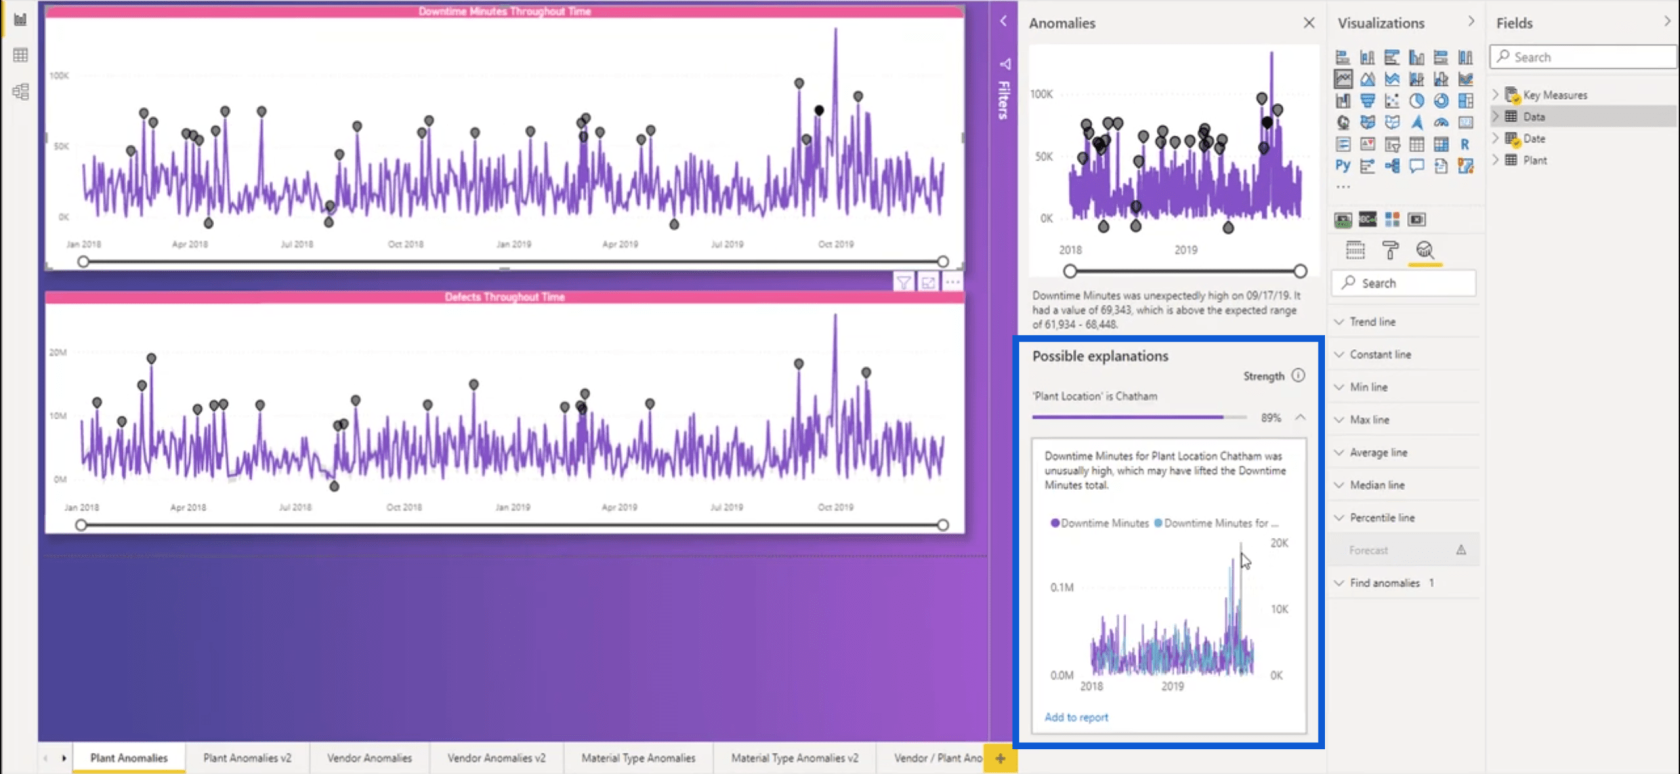The image size is (1680, 774).
Task: Open the Material Type Anomalies page tab
Action: [x=638, y=758]
